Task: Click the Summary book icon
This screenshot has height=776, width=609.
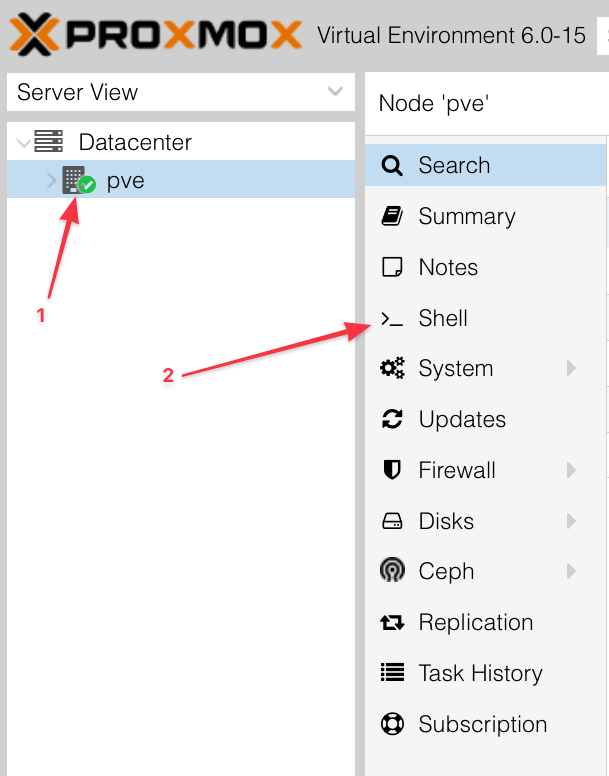Action: coord(392,216)
